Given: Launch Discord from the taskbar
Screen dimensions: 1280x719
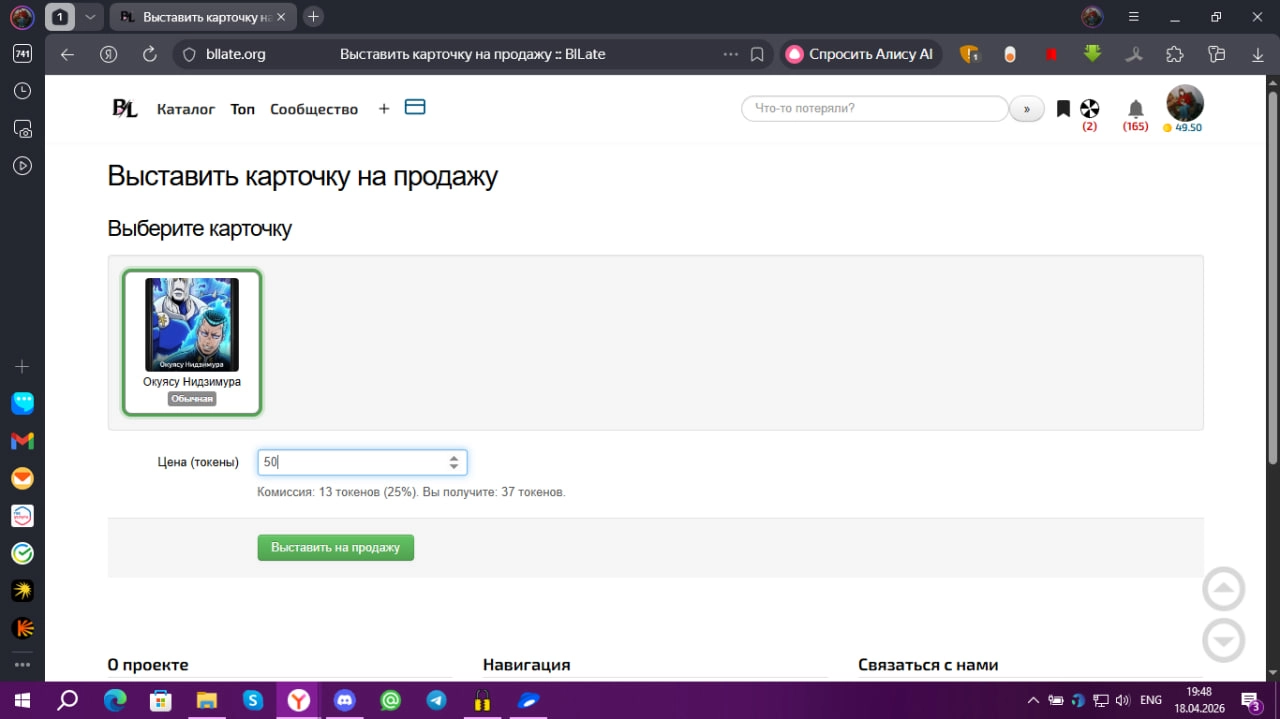Looking at the screenshot, I should (345, 700).
